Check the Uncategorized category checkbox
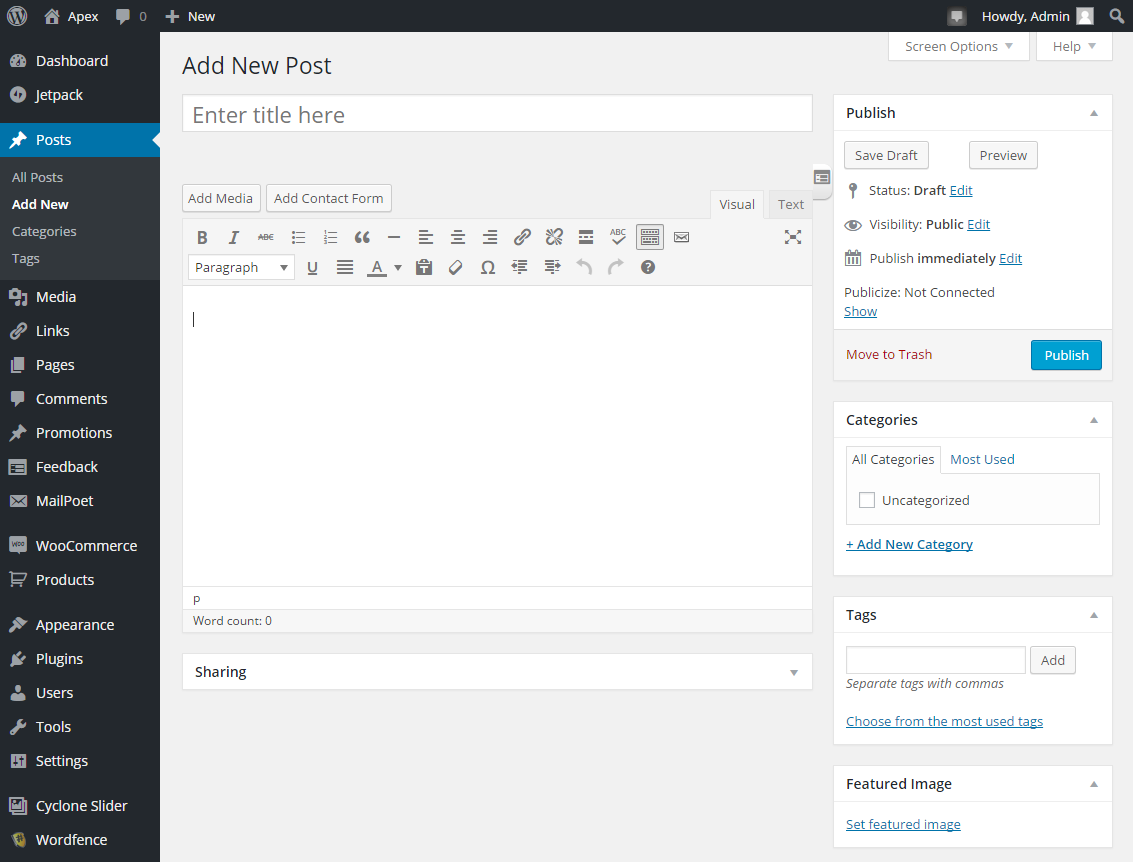1133x862 pixels. [x=867, y=500]
